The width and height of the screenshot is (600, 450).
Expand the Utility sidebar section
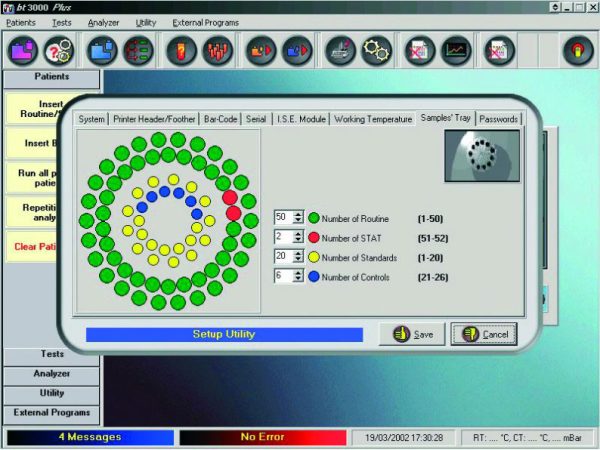(x=52, y=395)
